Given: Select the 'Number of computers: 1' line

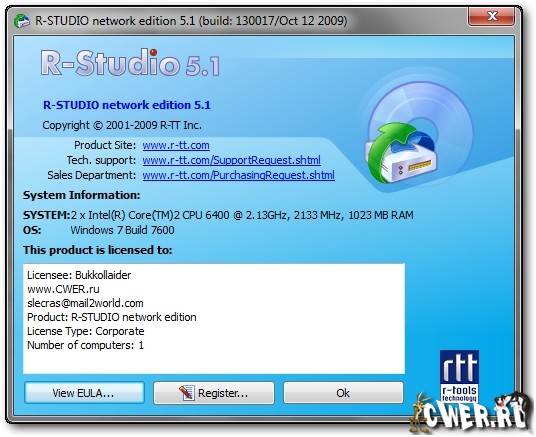Looking at the screenshot, I should tap(85, 345).
